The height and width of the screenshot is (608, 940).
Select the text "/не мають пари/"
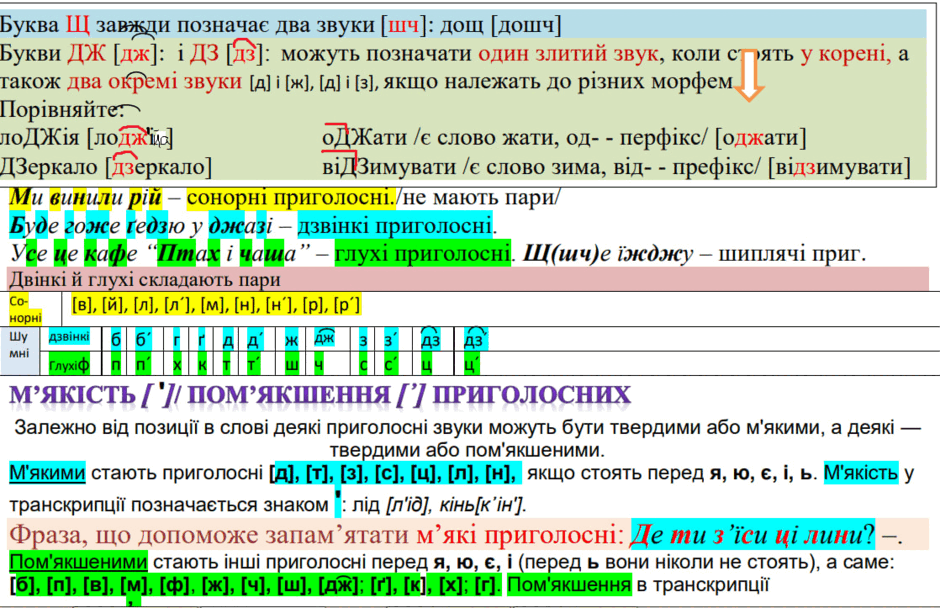pos(478,197)
